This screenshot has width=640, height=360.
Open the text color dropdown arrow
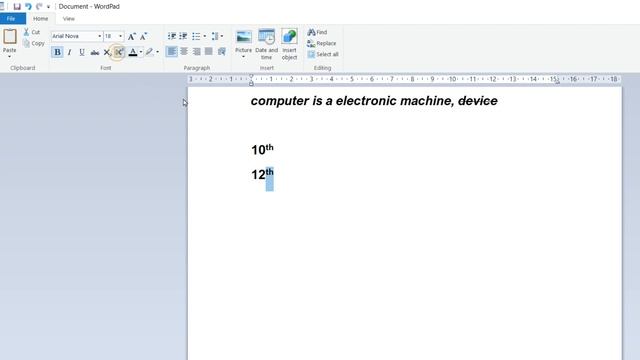click(141, 52)
